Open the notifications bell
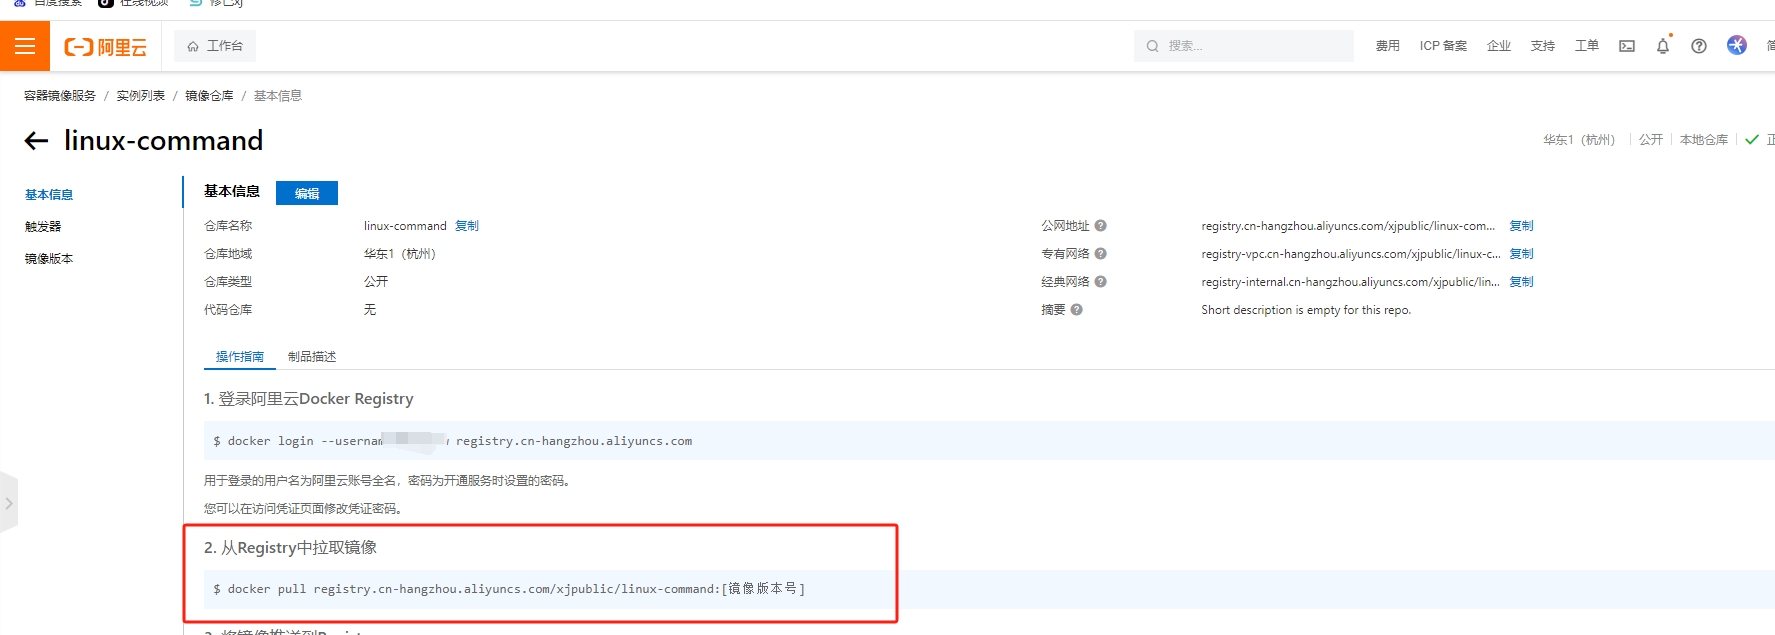Screen dimensions: 1775x635 click(1663, 46)
